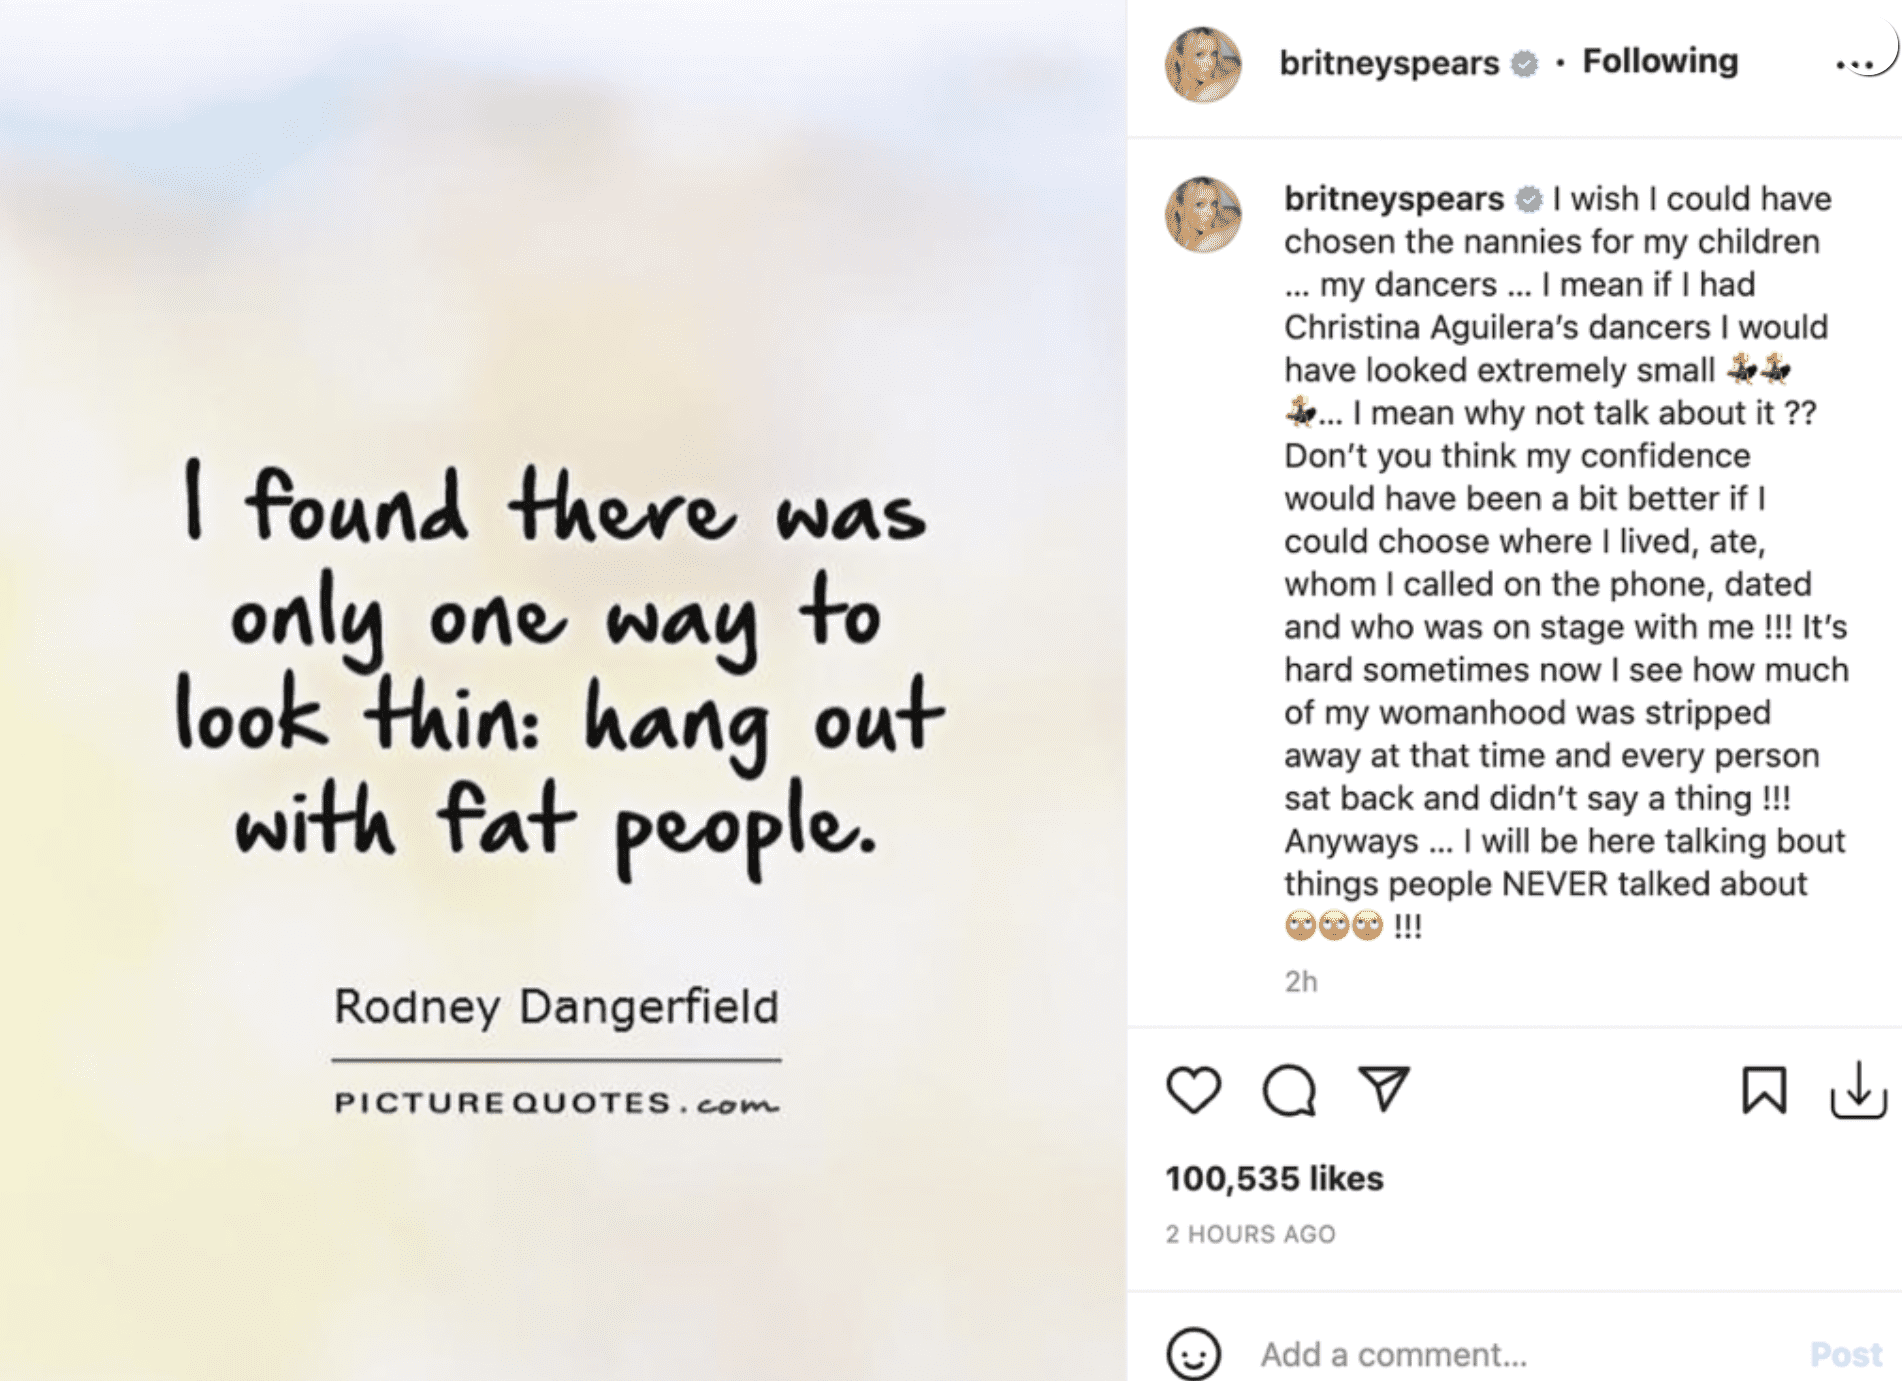Click the verified badge in the post header
Screen dimensions: 1902x1381
(x=1524, y=62)
